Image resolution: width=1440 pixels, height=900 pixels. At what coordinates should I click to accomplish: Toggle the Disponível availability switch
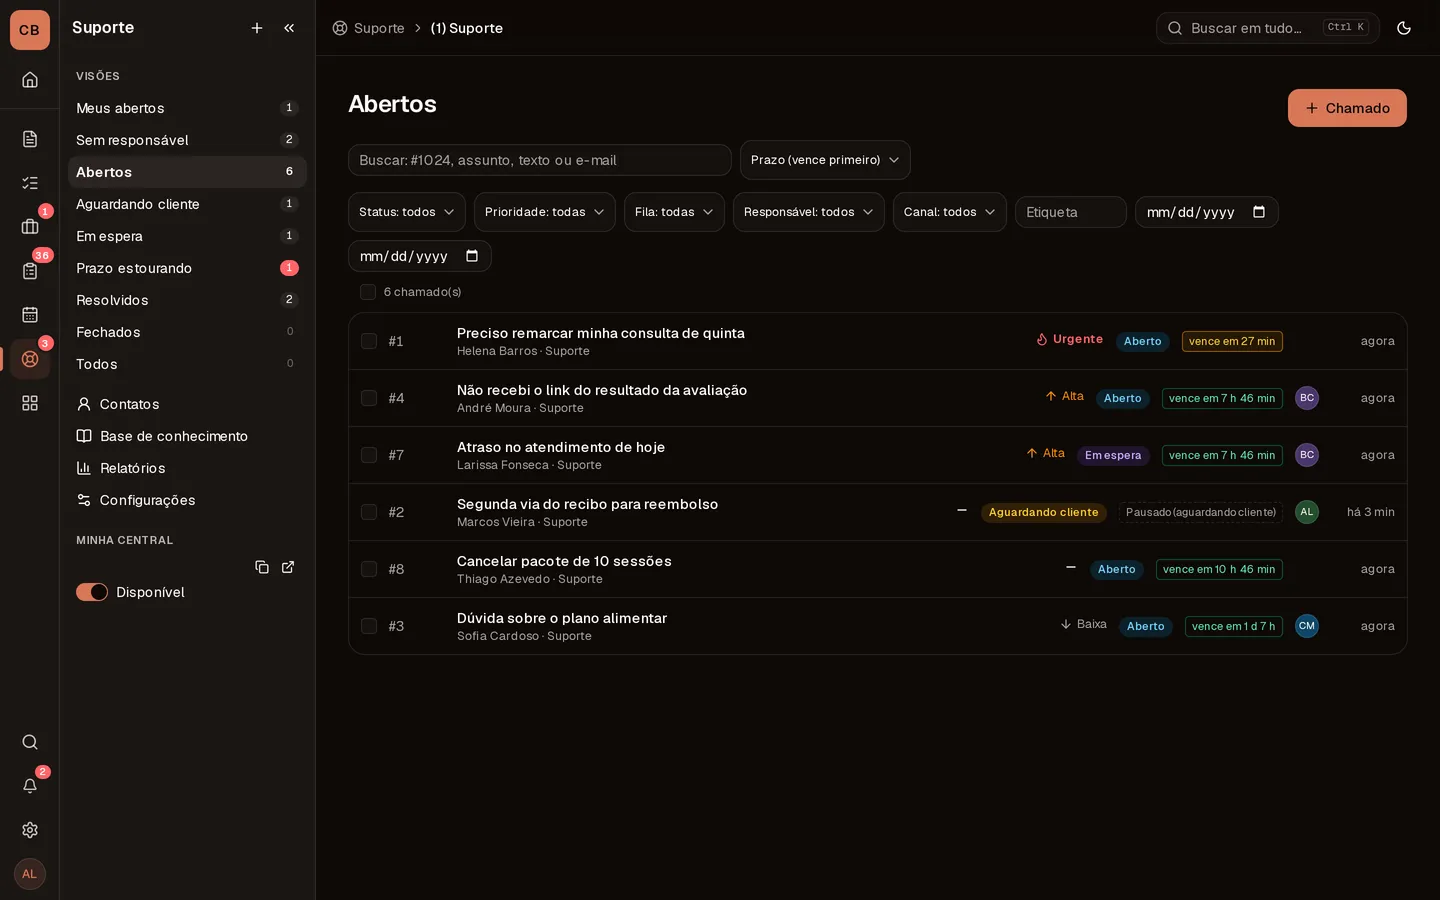tap(92, 592)
